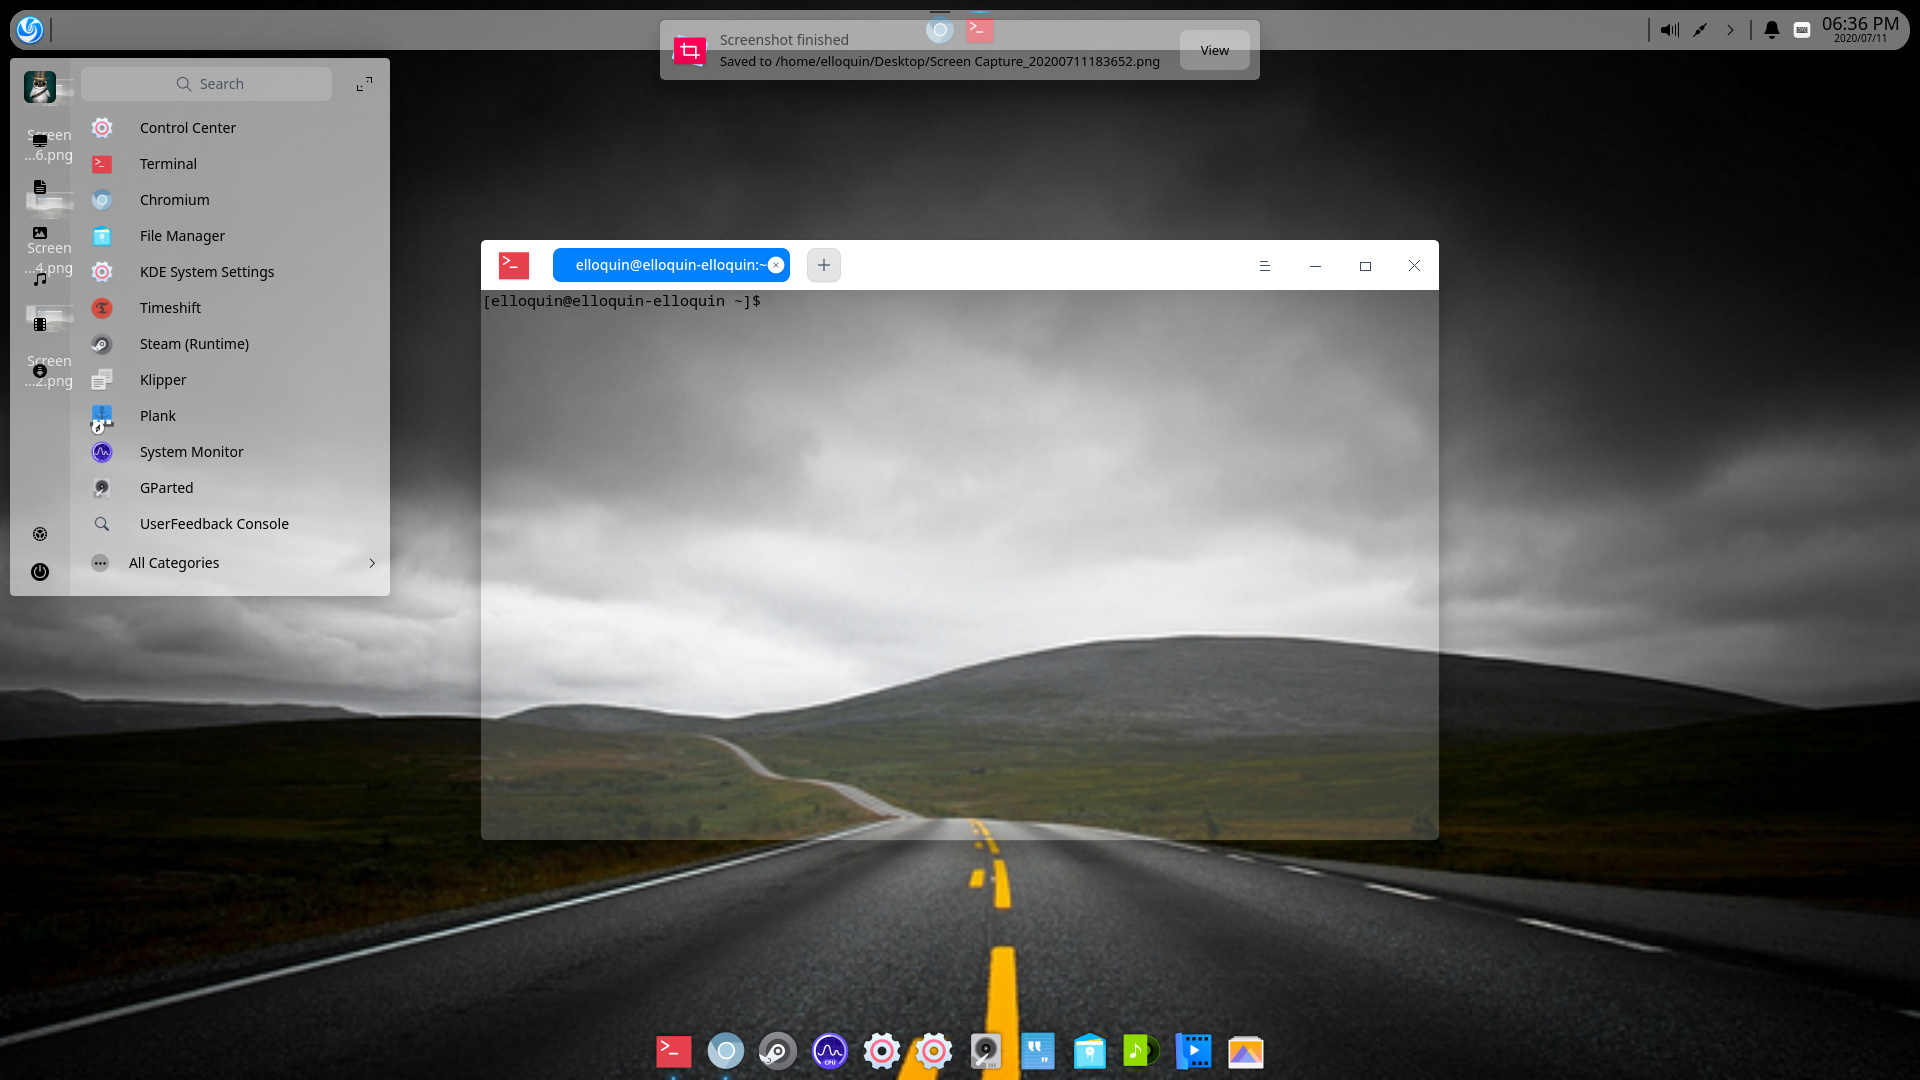This screenshot has height=1080, width=1920.
Task: Launch Plank dock manager
Action: pos(158,415)
